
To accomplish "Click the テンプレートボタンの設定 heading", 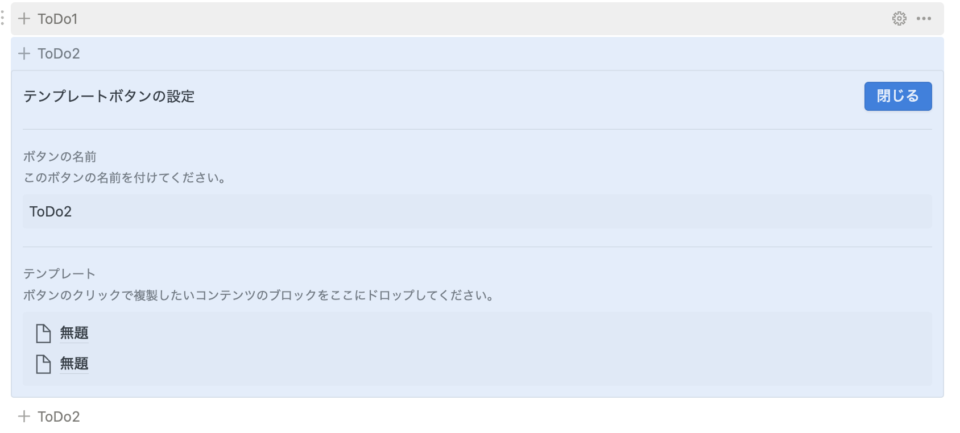I will 109,96.
